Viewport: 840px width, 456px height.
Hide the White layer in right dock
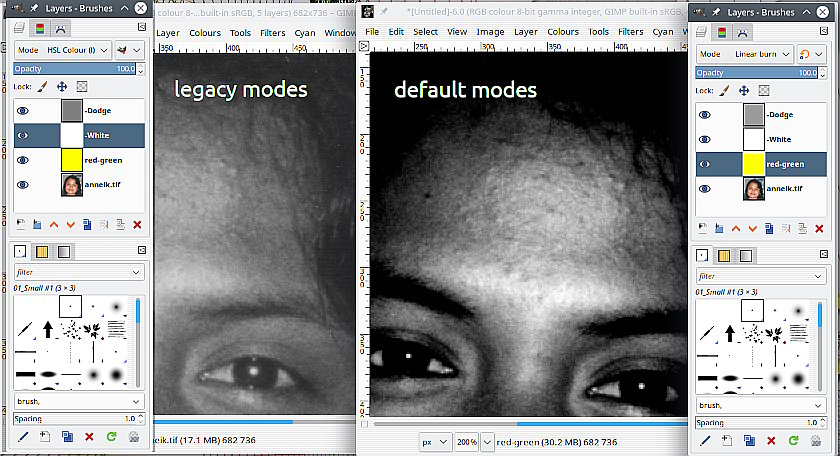pos(704,139)
